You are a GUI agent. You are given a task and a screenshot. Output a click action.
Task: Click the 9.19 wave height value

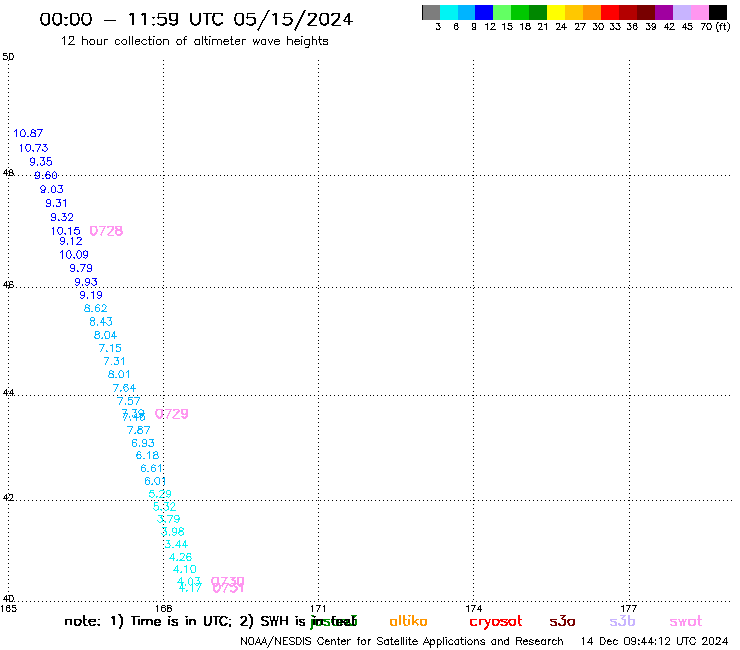click(x=91, y=295)
